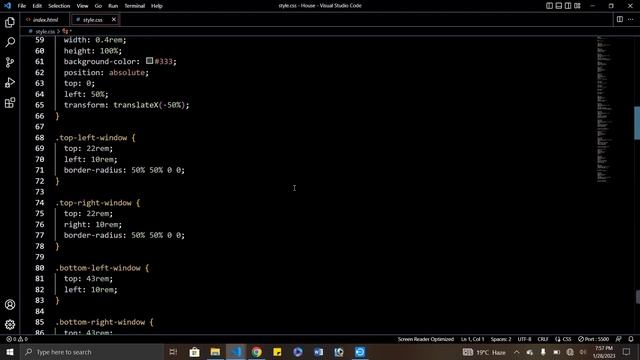
Task: Click the #333 color swatch on line 61
Action: (149, 61)
